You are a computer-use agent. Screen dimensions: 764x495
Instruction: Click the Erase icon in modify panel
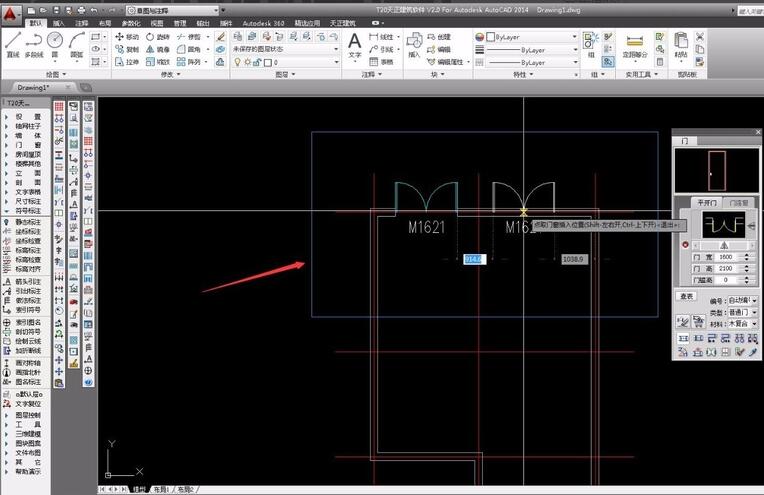(221, 37)
